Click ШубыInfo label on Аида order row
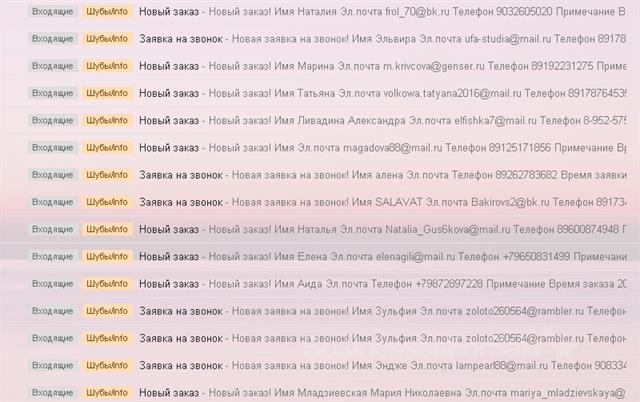640x402 pixels. click(x=107, y=284)
